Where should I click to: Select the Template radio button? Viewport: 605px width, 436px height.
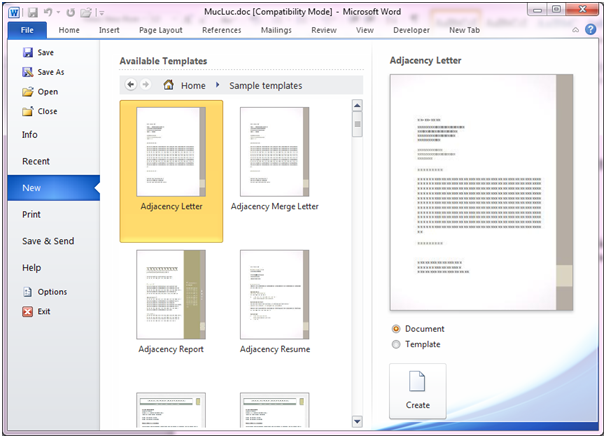tap(396, 344)
